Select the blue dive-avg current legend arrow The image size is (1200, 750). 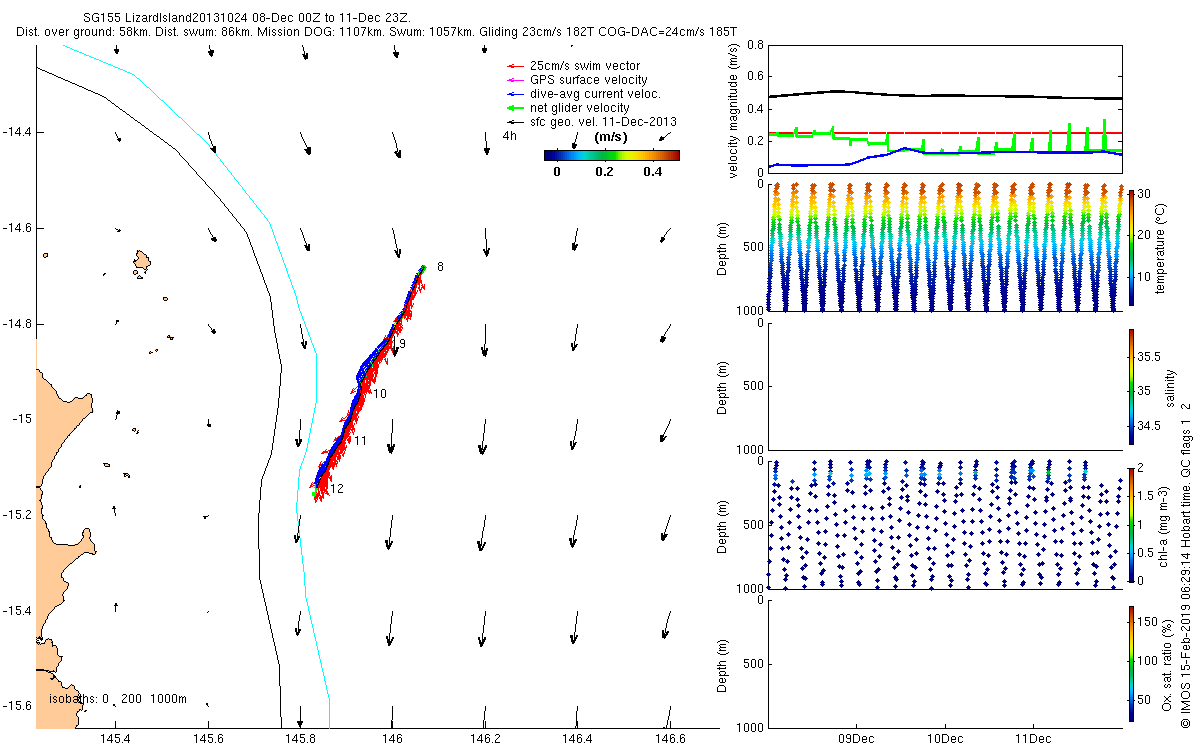click(516, 94)
